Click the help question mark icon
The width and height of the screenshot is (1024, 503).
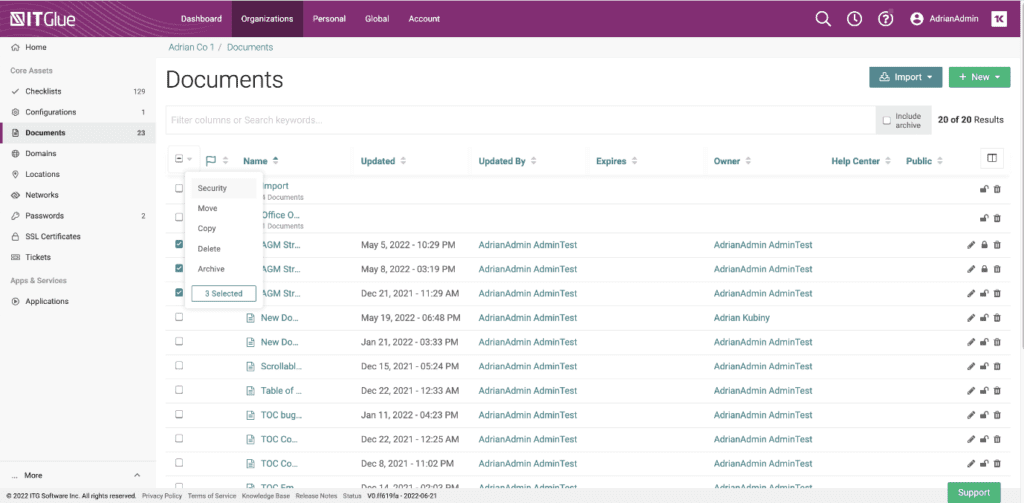pos(885,18)
